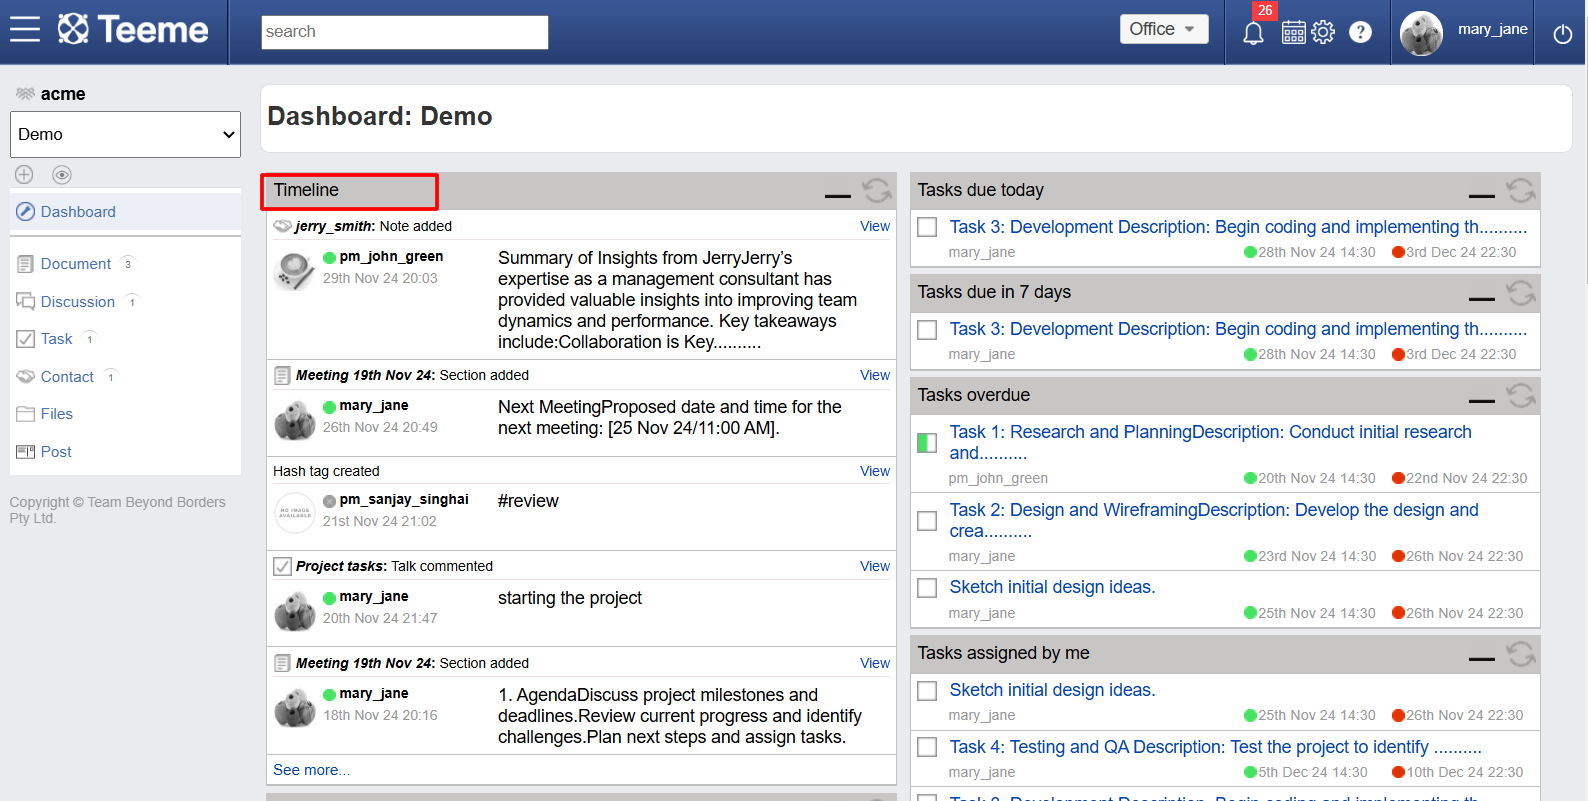1588x801 pixels.
Task: Toggle Task 1 Research half-filled checkbox
Action: (927, 442)
